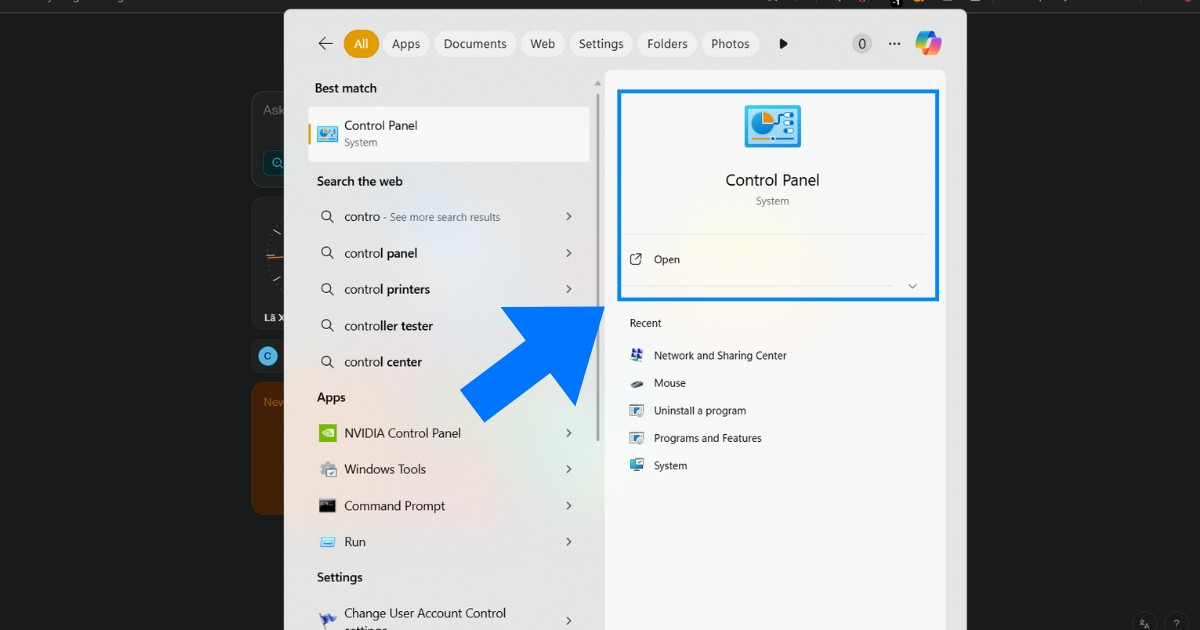Select the All filter pill
Screen dimensions: 1200x630
tap(361, 43)
